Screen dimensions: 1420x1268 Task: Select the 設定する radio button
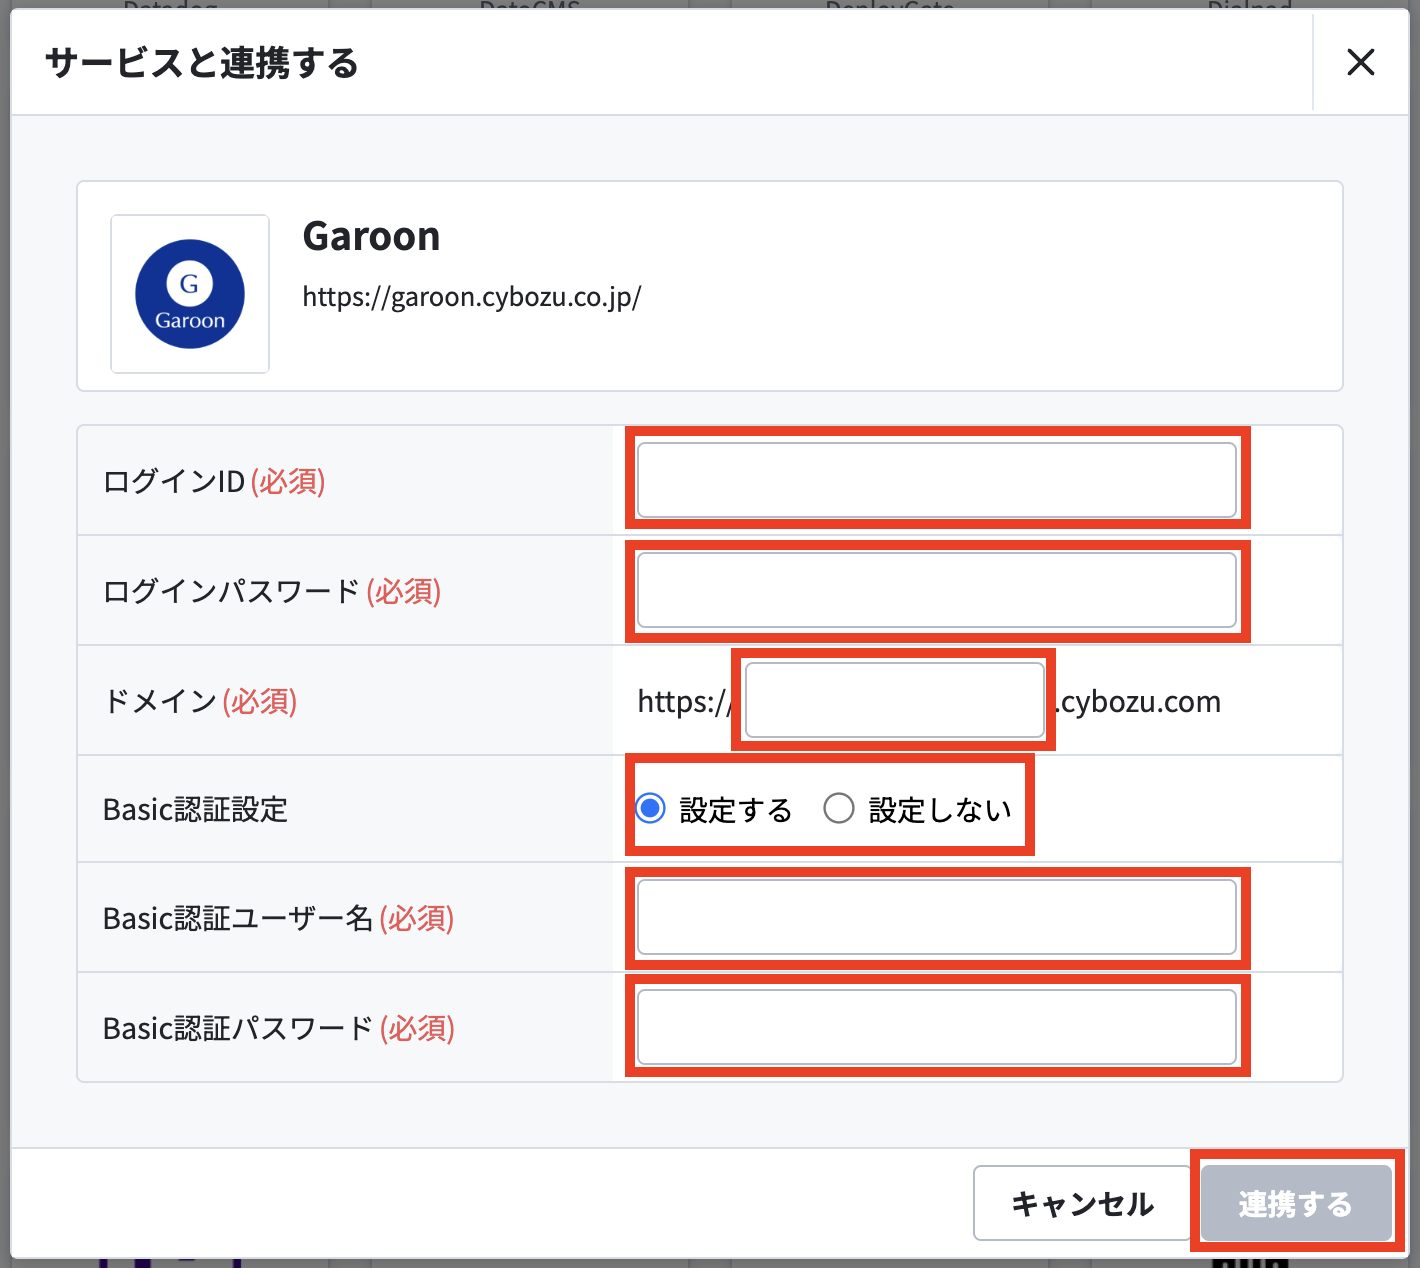[x=651, y=808]
